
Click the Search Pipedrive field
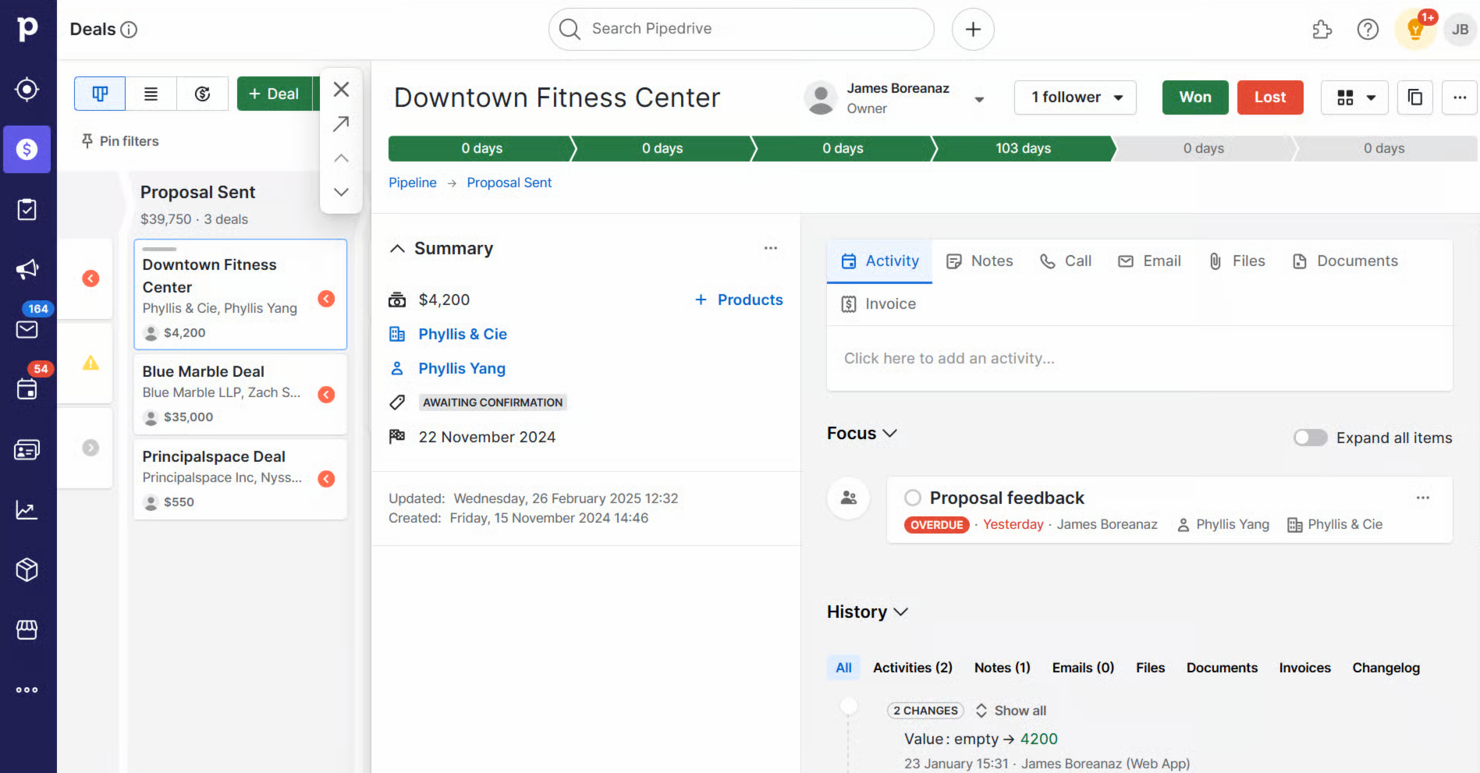click(x=741, y=29)
